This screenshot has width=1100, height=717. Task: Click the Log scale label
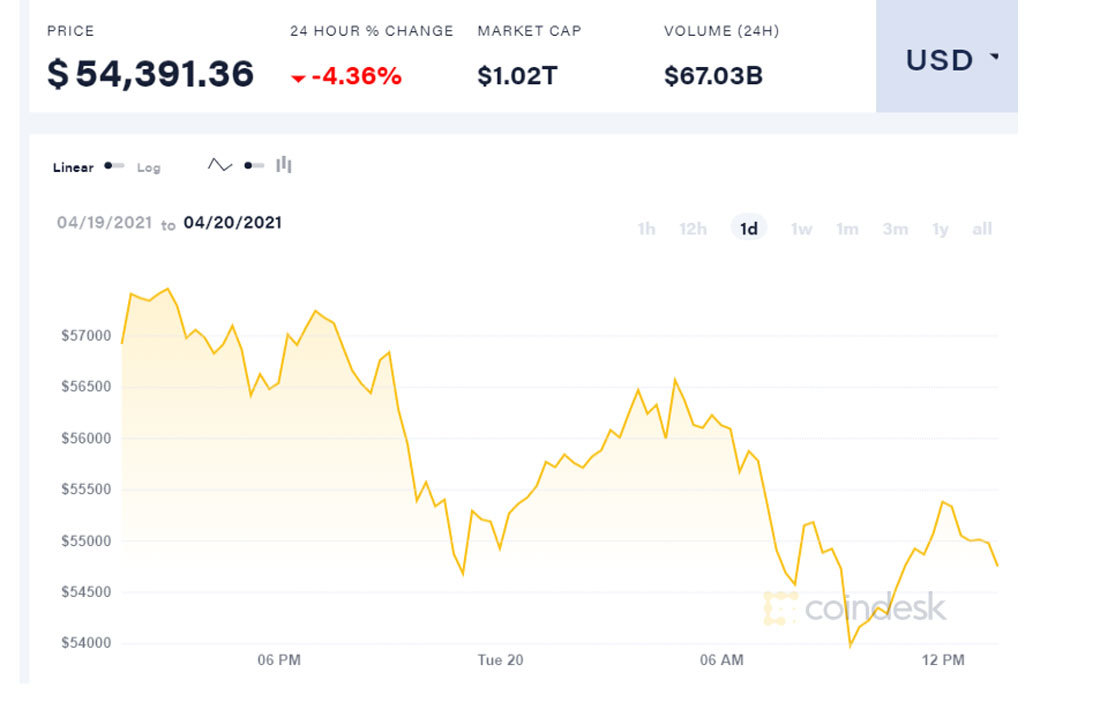point(149,168)
